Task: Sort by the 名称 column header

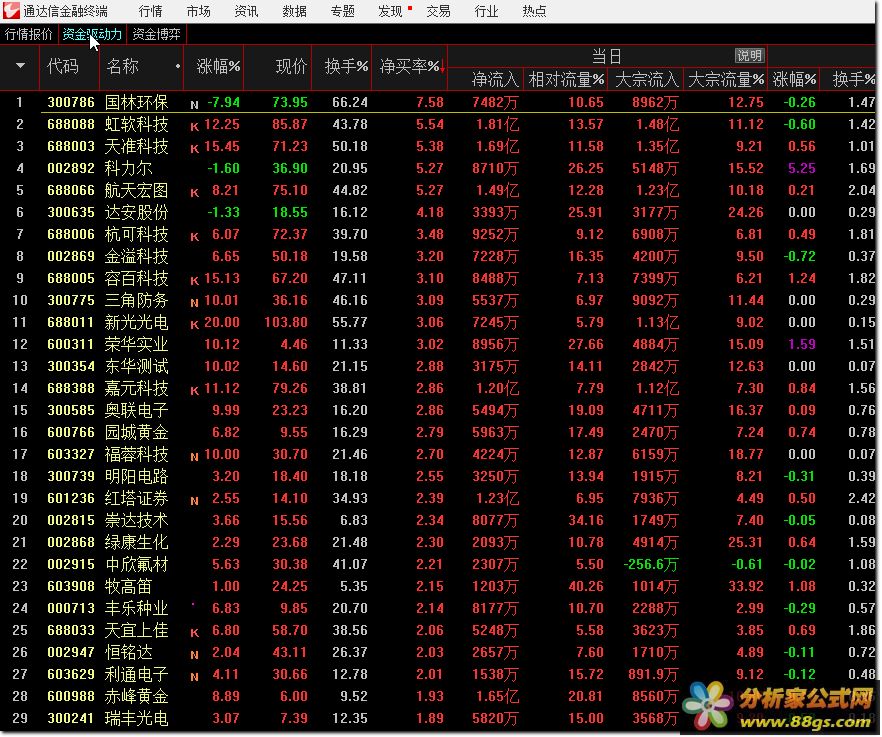Action: (122, 66)
